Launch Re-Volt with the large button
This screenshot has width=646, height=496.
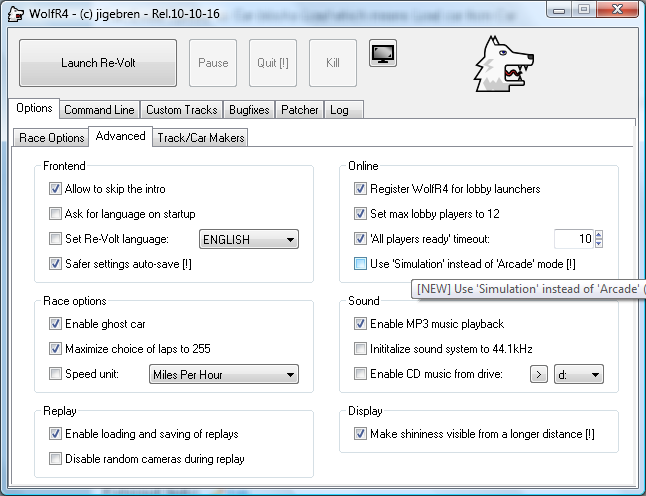pyautogui.click(x=98, y=63)
